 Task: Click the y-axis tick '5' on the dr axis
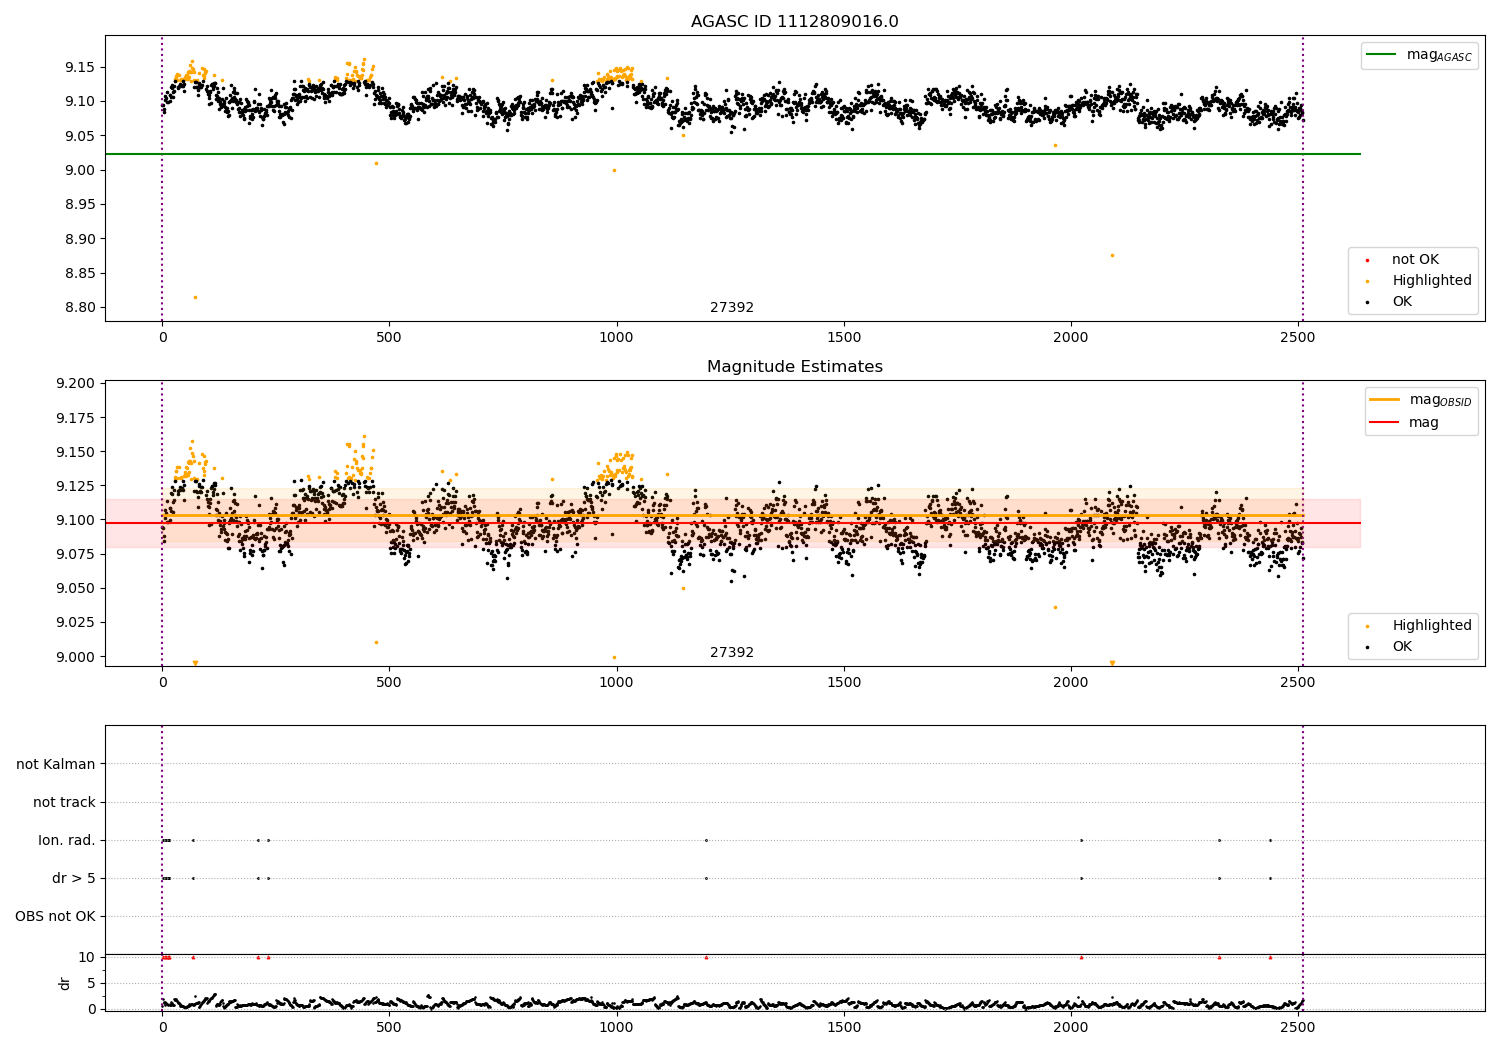point(91,984)
